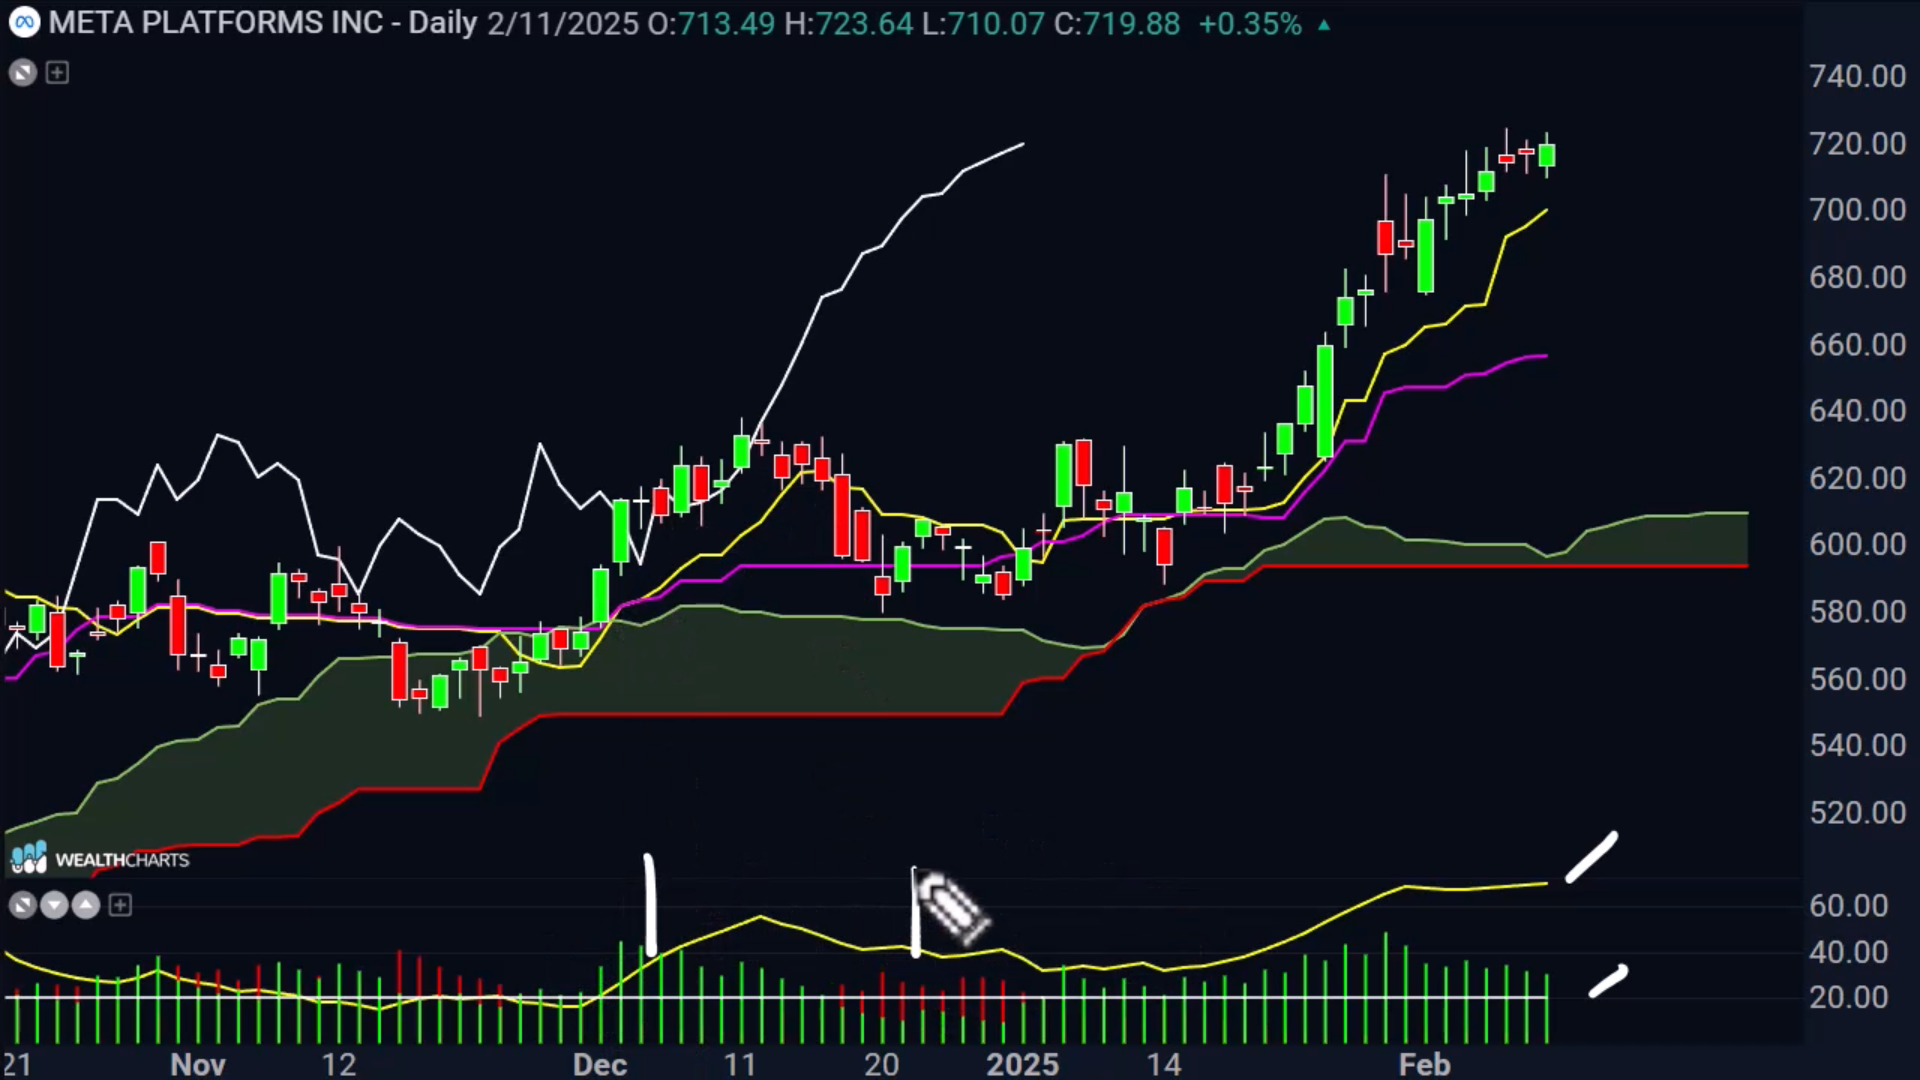Click the Meta logo icon beside the chart title
This screenshot has height=1080, width=1920.
(24, 22)
